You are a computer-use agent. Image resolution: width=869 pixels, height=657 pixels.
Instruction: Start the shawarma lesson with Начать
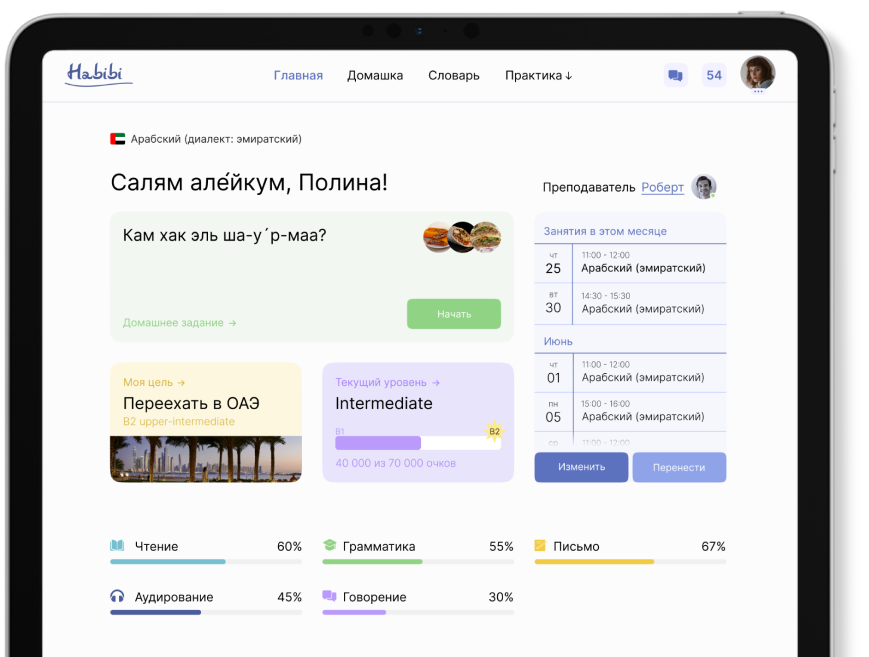coord(454,314)
